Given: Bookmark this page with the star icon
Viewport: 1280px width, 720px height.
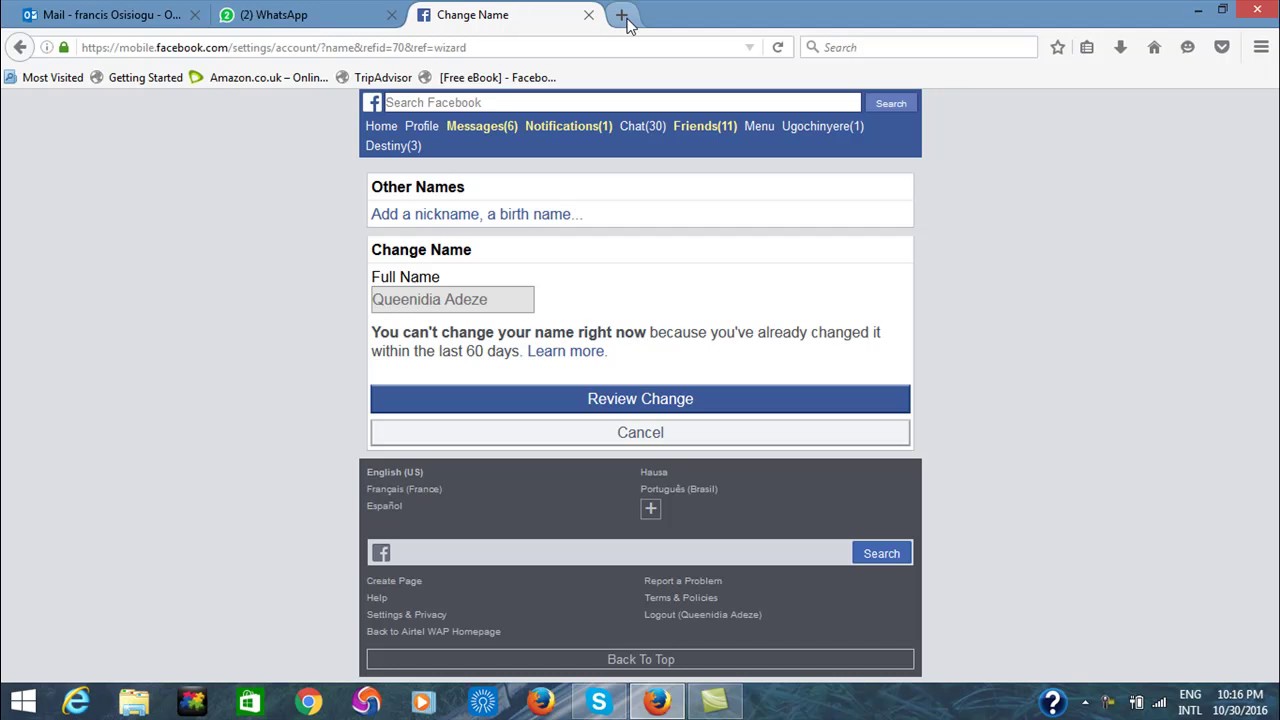Looking at the screenshot, I should (1057, 47).
